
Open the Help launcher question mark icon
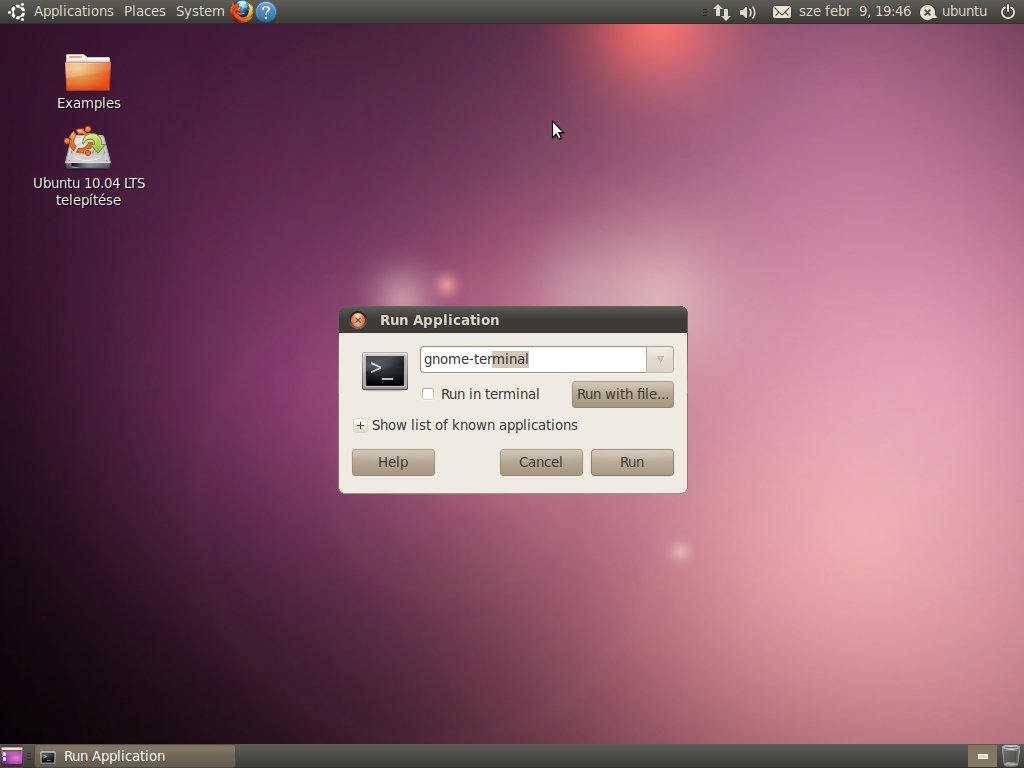tap(266, 11)
